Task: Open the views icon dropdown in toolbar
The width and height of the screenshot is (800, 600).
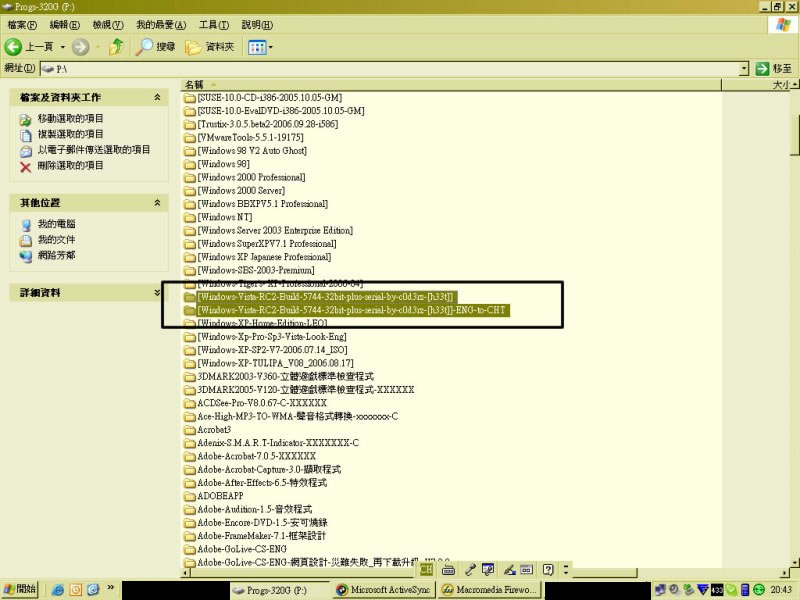Action: tap(260, 47)
